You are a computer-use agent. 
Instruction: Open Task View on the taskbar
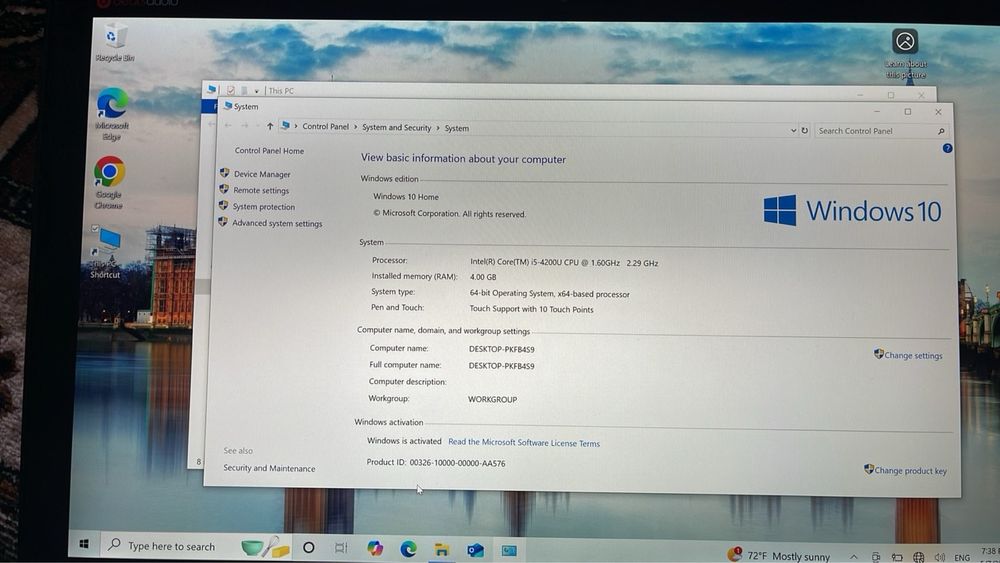point(341,548)
